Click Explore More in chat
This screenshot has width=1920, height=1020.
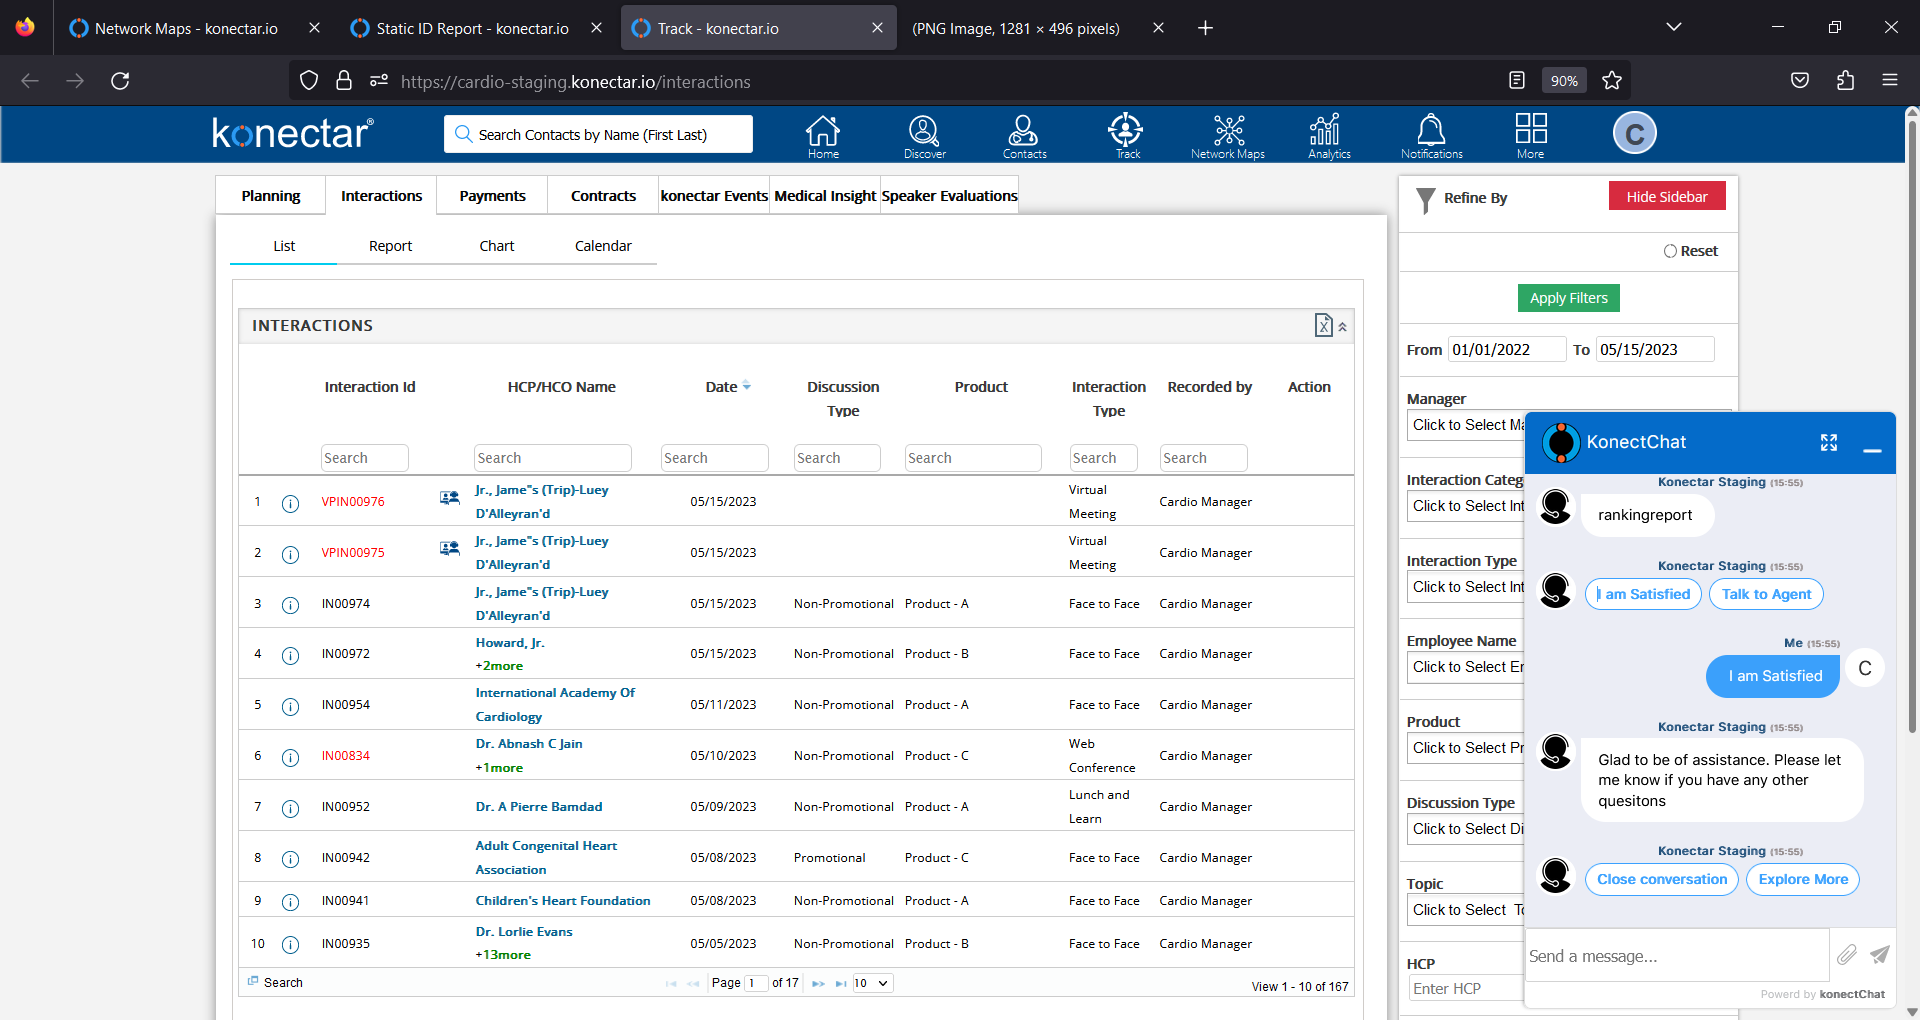(1803, 880)
